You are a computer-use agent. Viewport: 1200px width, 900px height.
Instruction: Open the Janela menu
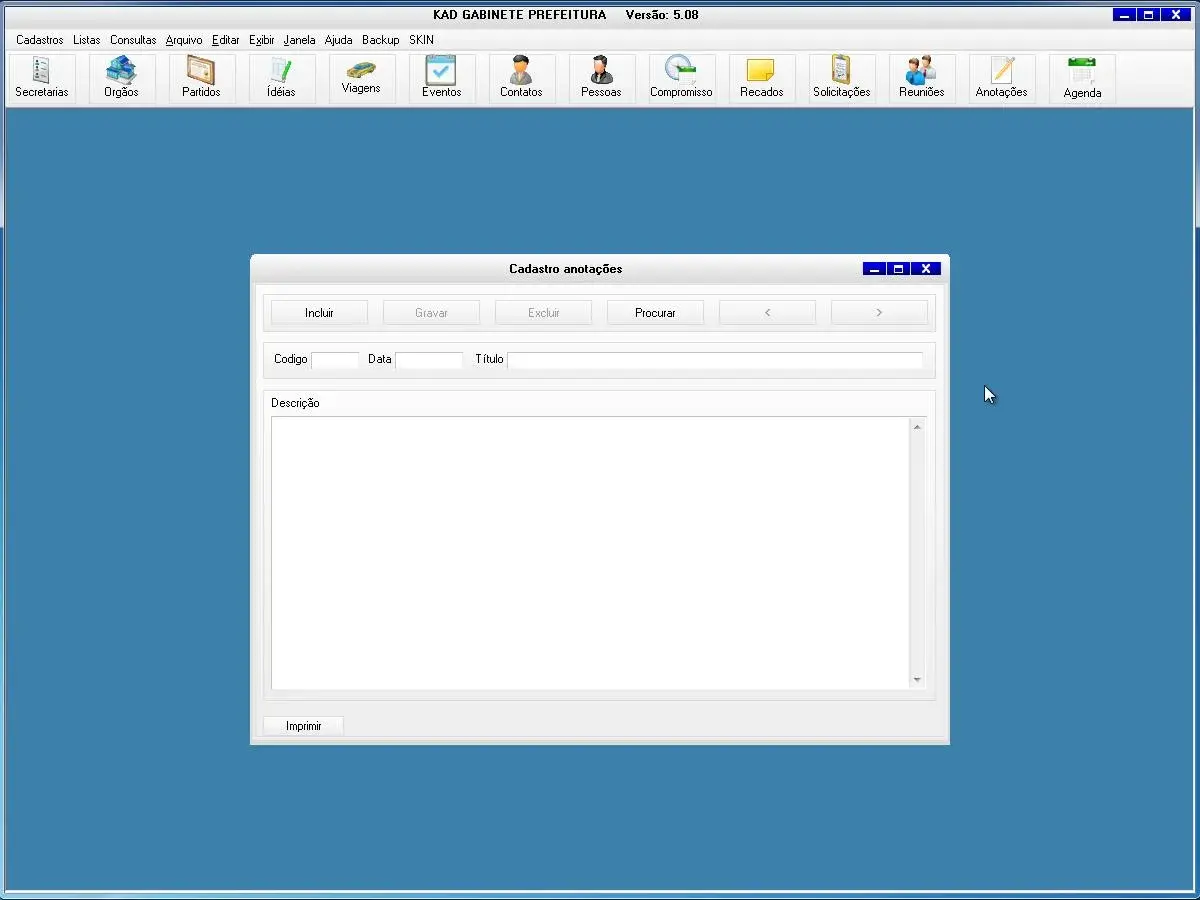(299, 40)
